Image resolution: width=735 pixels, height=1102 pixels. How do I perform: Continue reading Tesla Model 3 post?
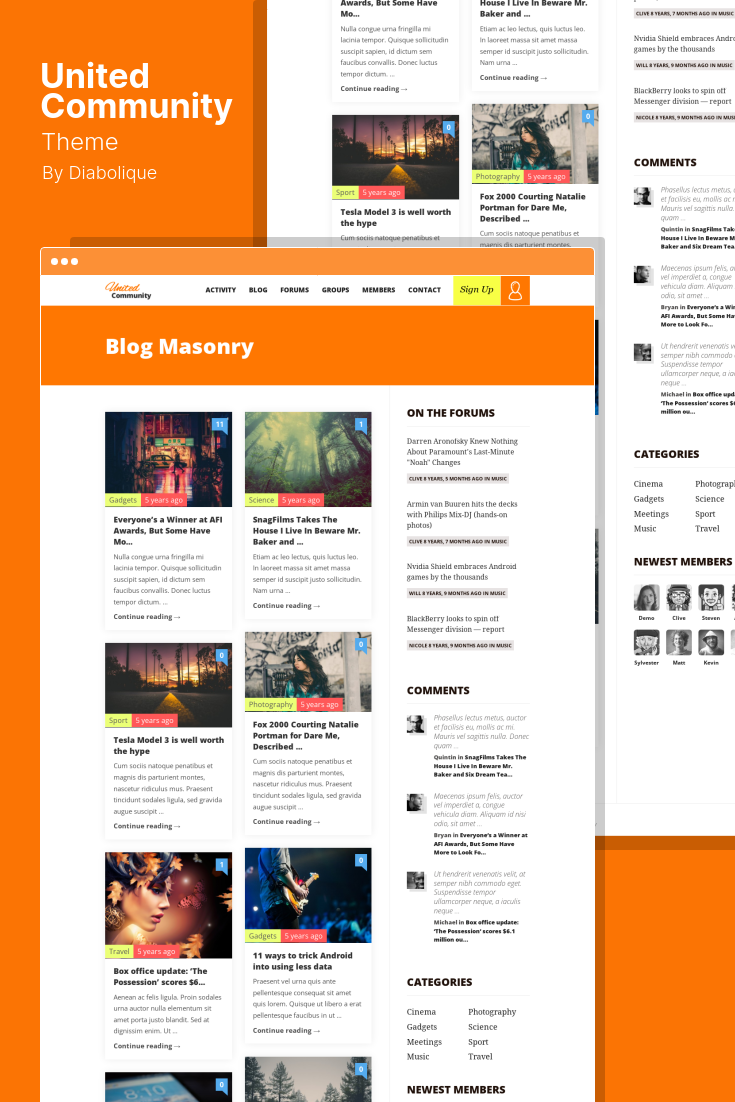(147, 826)
